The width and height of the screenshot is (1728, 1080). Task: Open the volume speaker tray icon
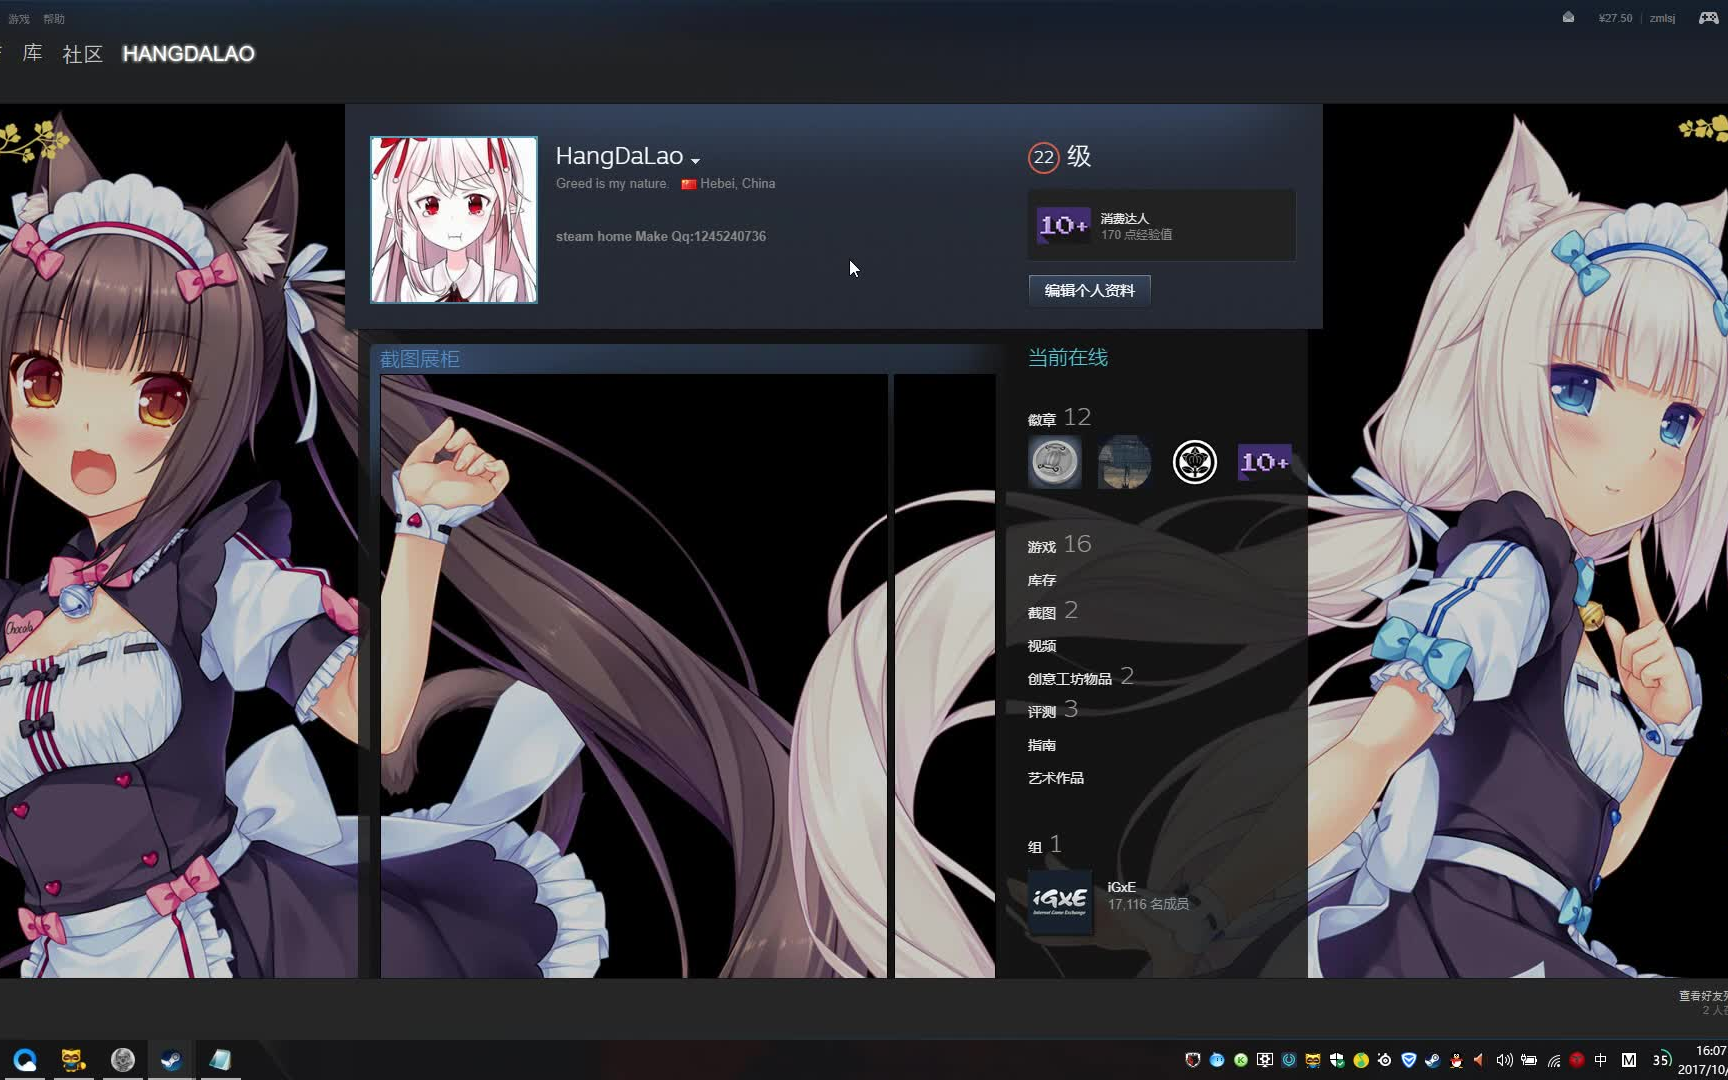(x=1504, y=1060)
